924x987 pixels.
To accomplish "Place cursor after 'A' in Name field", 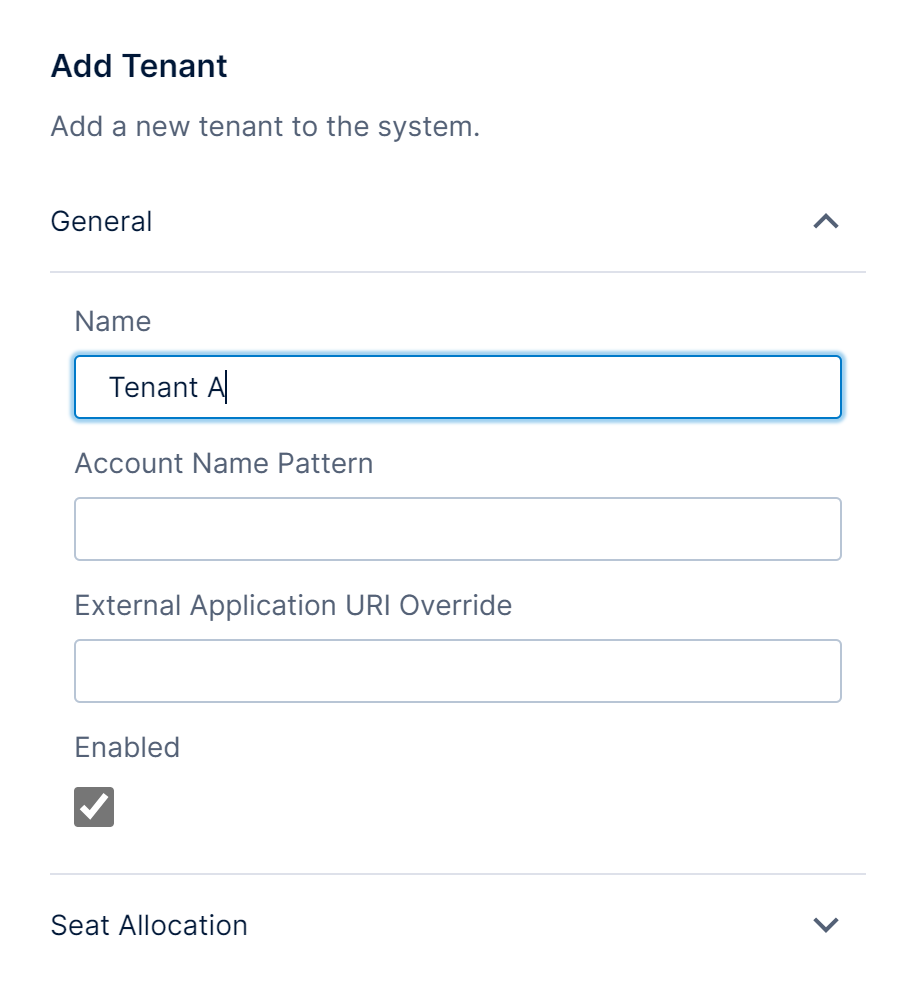I will coord(227,387).
